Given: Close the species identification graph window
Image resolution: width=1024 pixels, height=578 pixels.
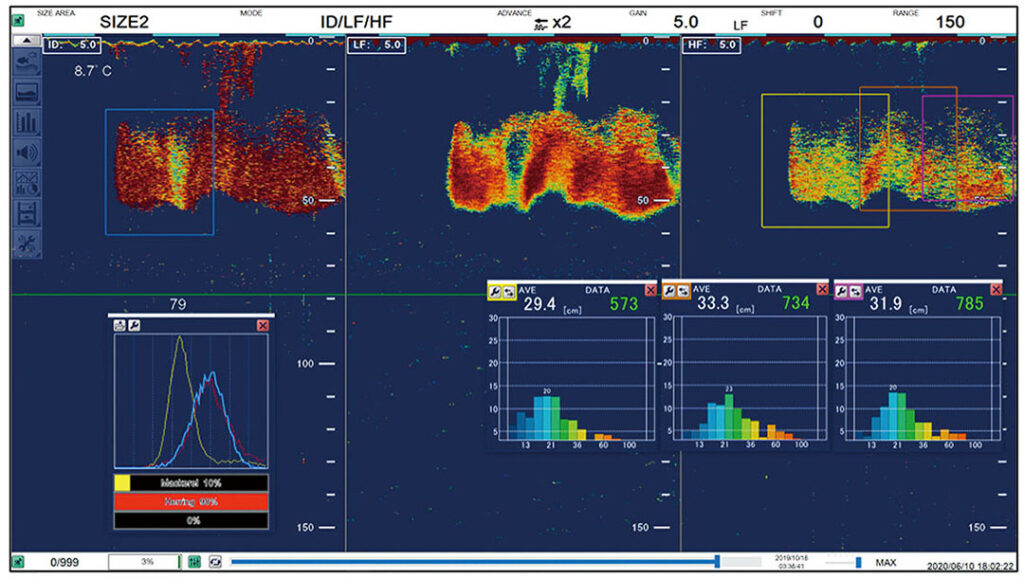Looking at the screenshot, I should coord(263,325).
